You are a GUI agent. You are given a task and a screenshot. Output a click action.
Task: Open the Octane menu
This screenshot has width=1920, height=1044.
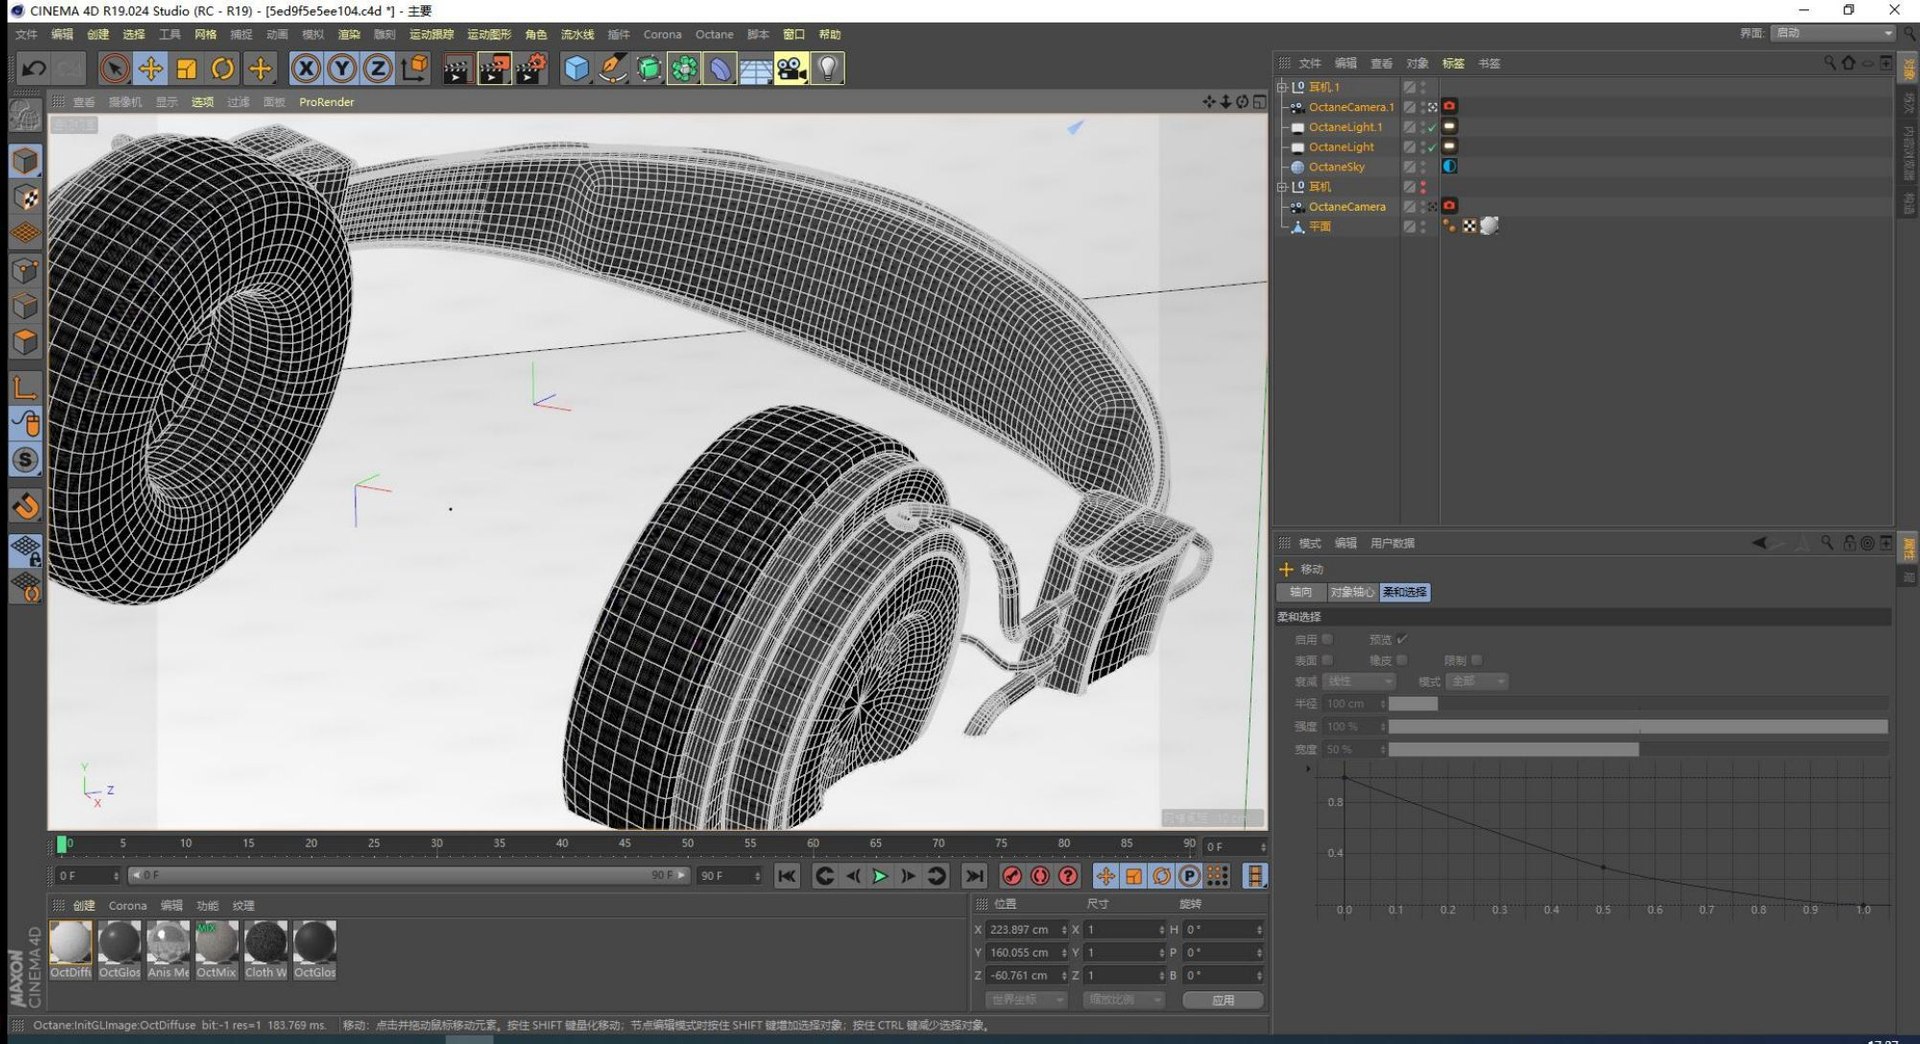(x=714, y=34)
